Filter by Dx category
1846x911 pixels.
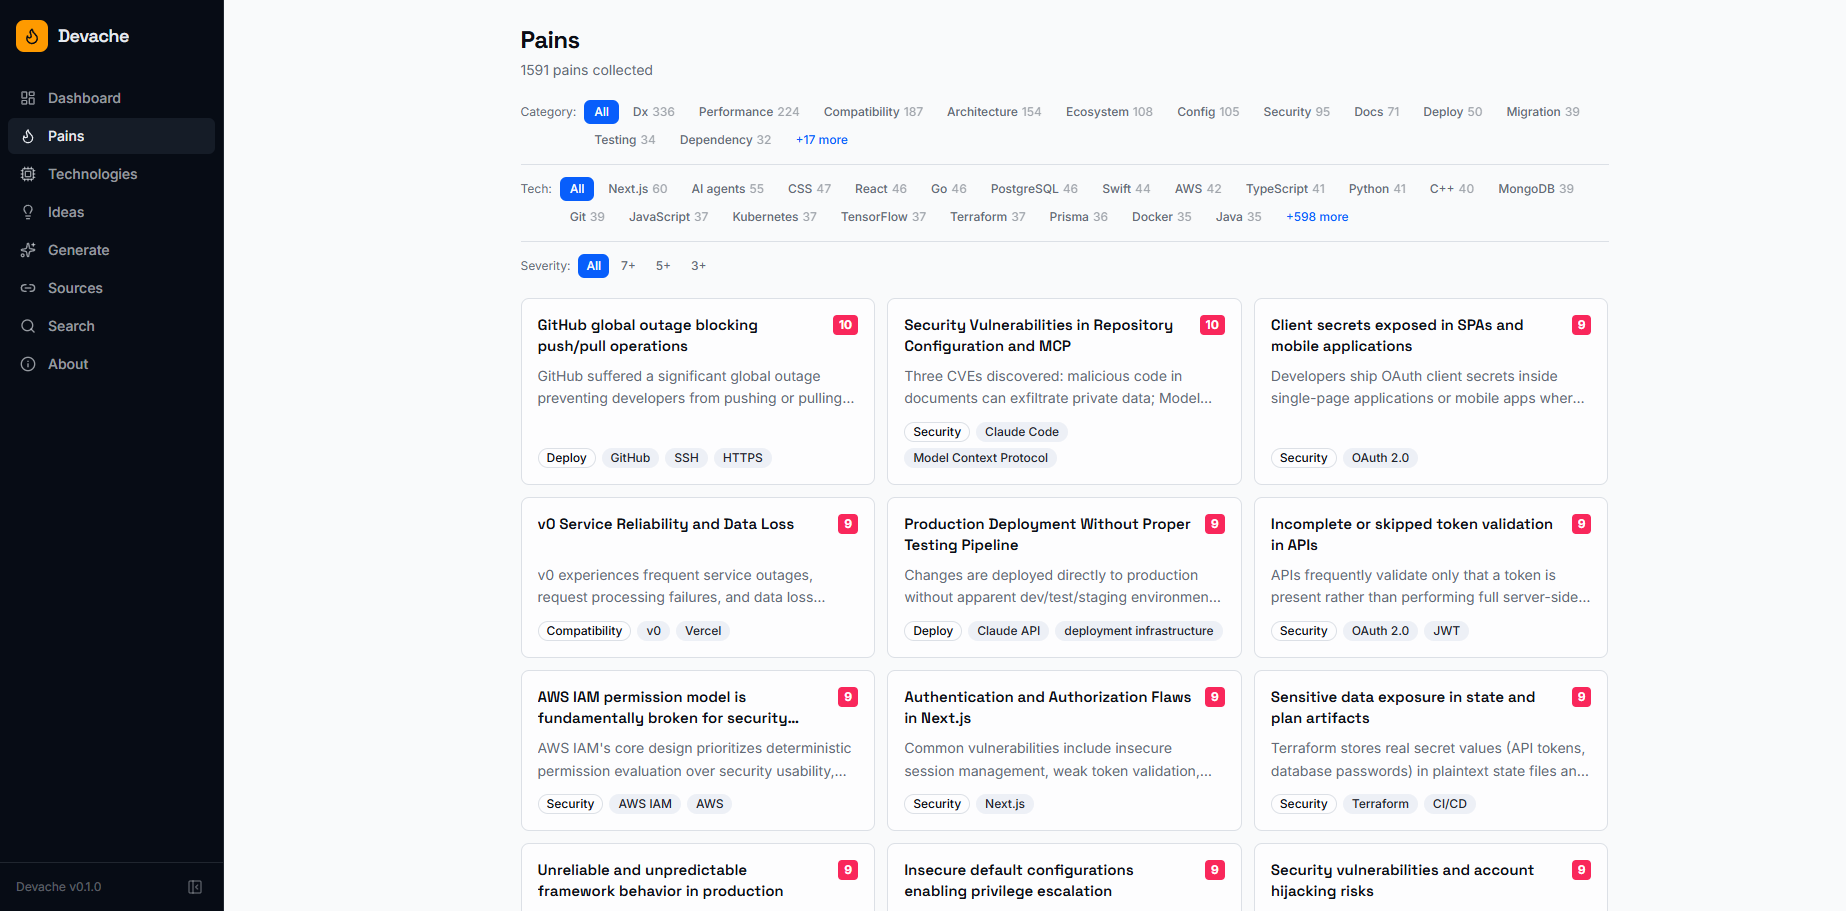pyautogui.click(x=653, y=112)
